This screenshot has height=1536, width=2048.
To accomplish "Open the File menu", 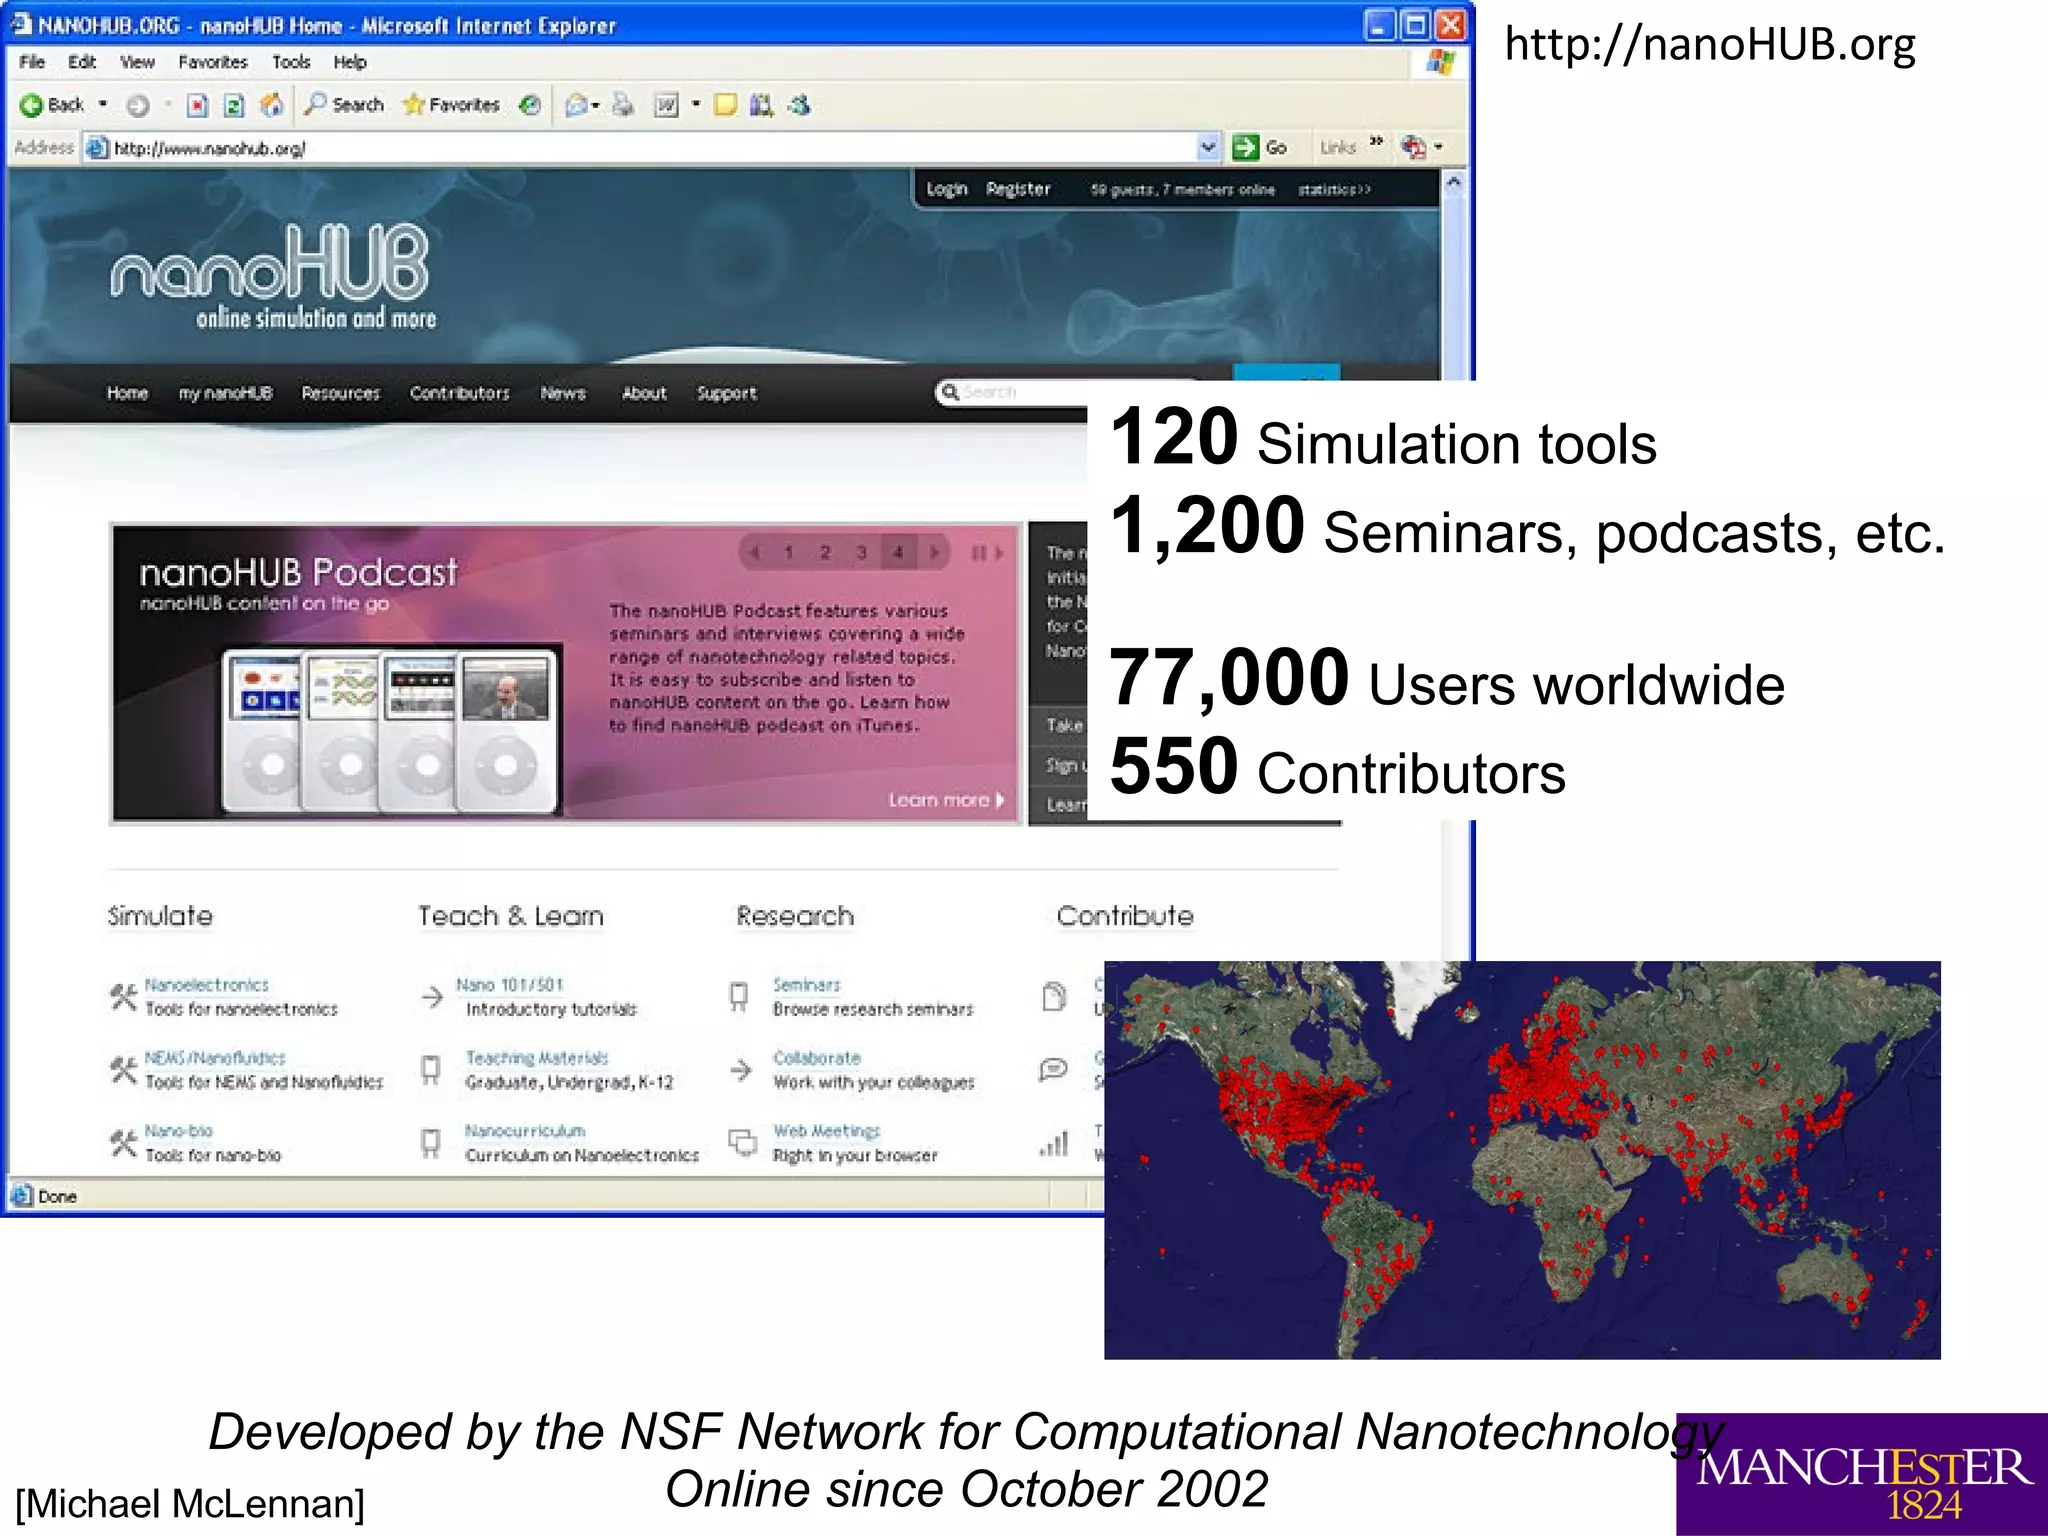I will [x=32, y=62].
